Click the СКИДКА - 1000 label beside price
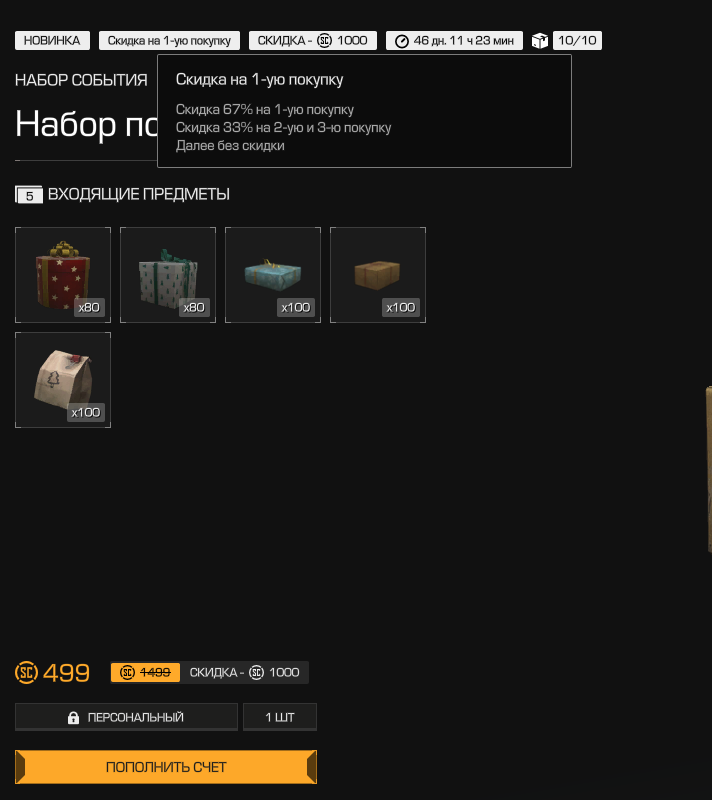This screenshot has height=800, width=712. (x=244, y=672)
